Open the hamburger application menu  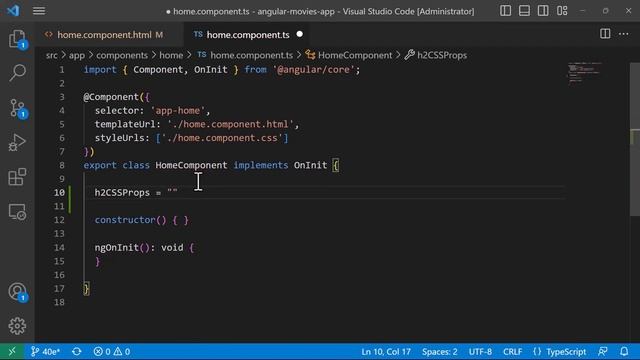(39, 11)
